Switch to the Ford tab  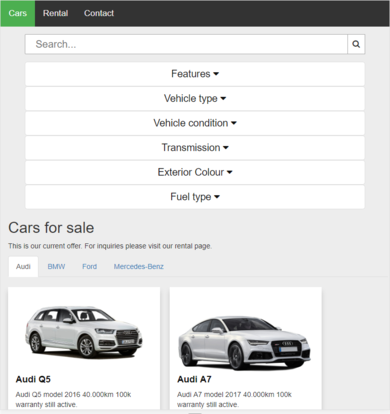90,267
